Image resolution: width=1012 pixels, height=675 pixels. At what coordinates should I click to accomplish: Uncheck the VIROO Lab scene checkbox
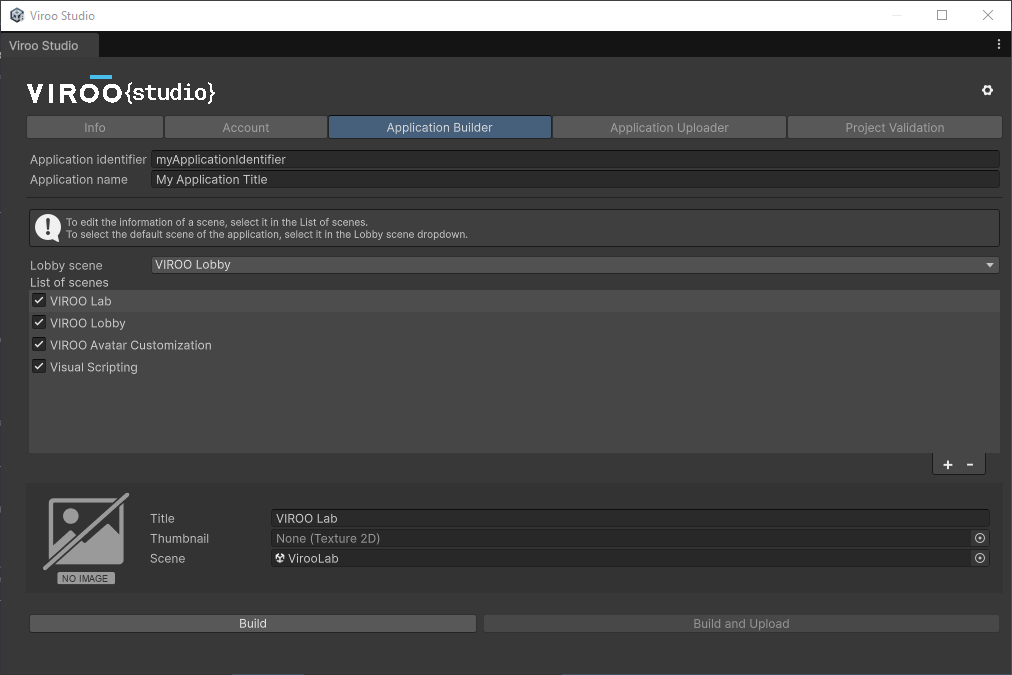(39, 301)
